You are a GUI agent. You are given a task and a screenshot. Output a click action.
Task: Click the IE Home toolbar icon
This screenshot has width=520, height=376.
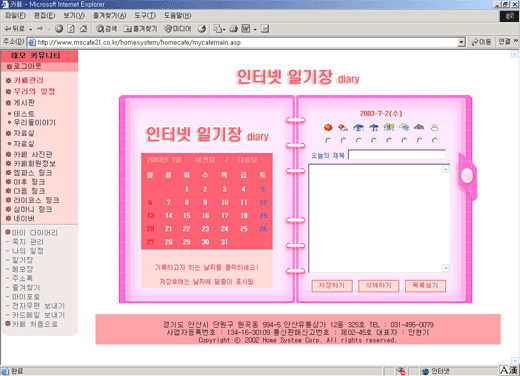[x=83, y=29]
